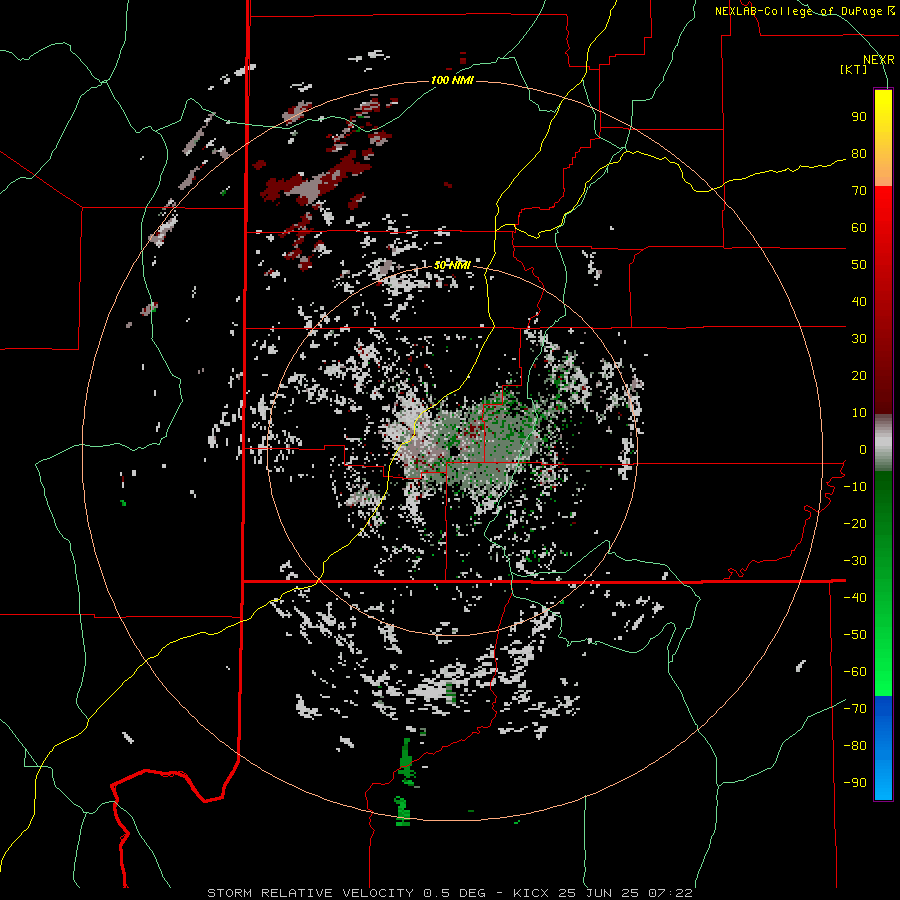
Task: Click the positive 40 knots scale value
Action: tap(859, 302)
